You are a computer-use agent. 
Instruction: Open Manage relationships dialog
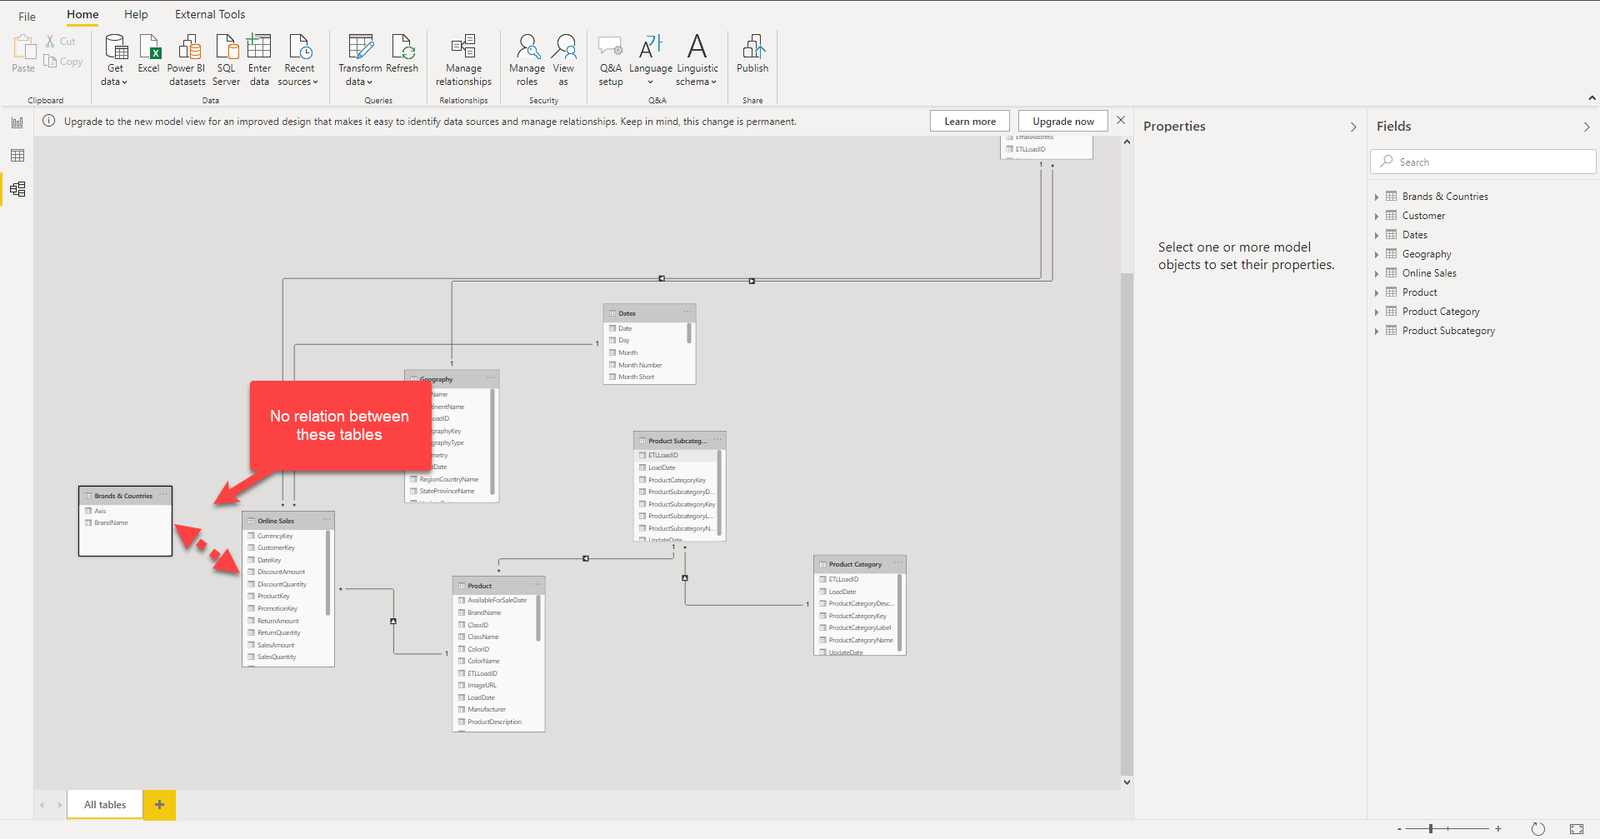pos(463,60)
